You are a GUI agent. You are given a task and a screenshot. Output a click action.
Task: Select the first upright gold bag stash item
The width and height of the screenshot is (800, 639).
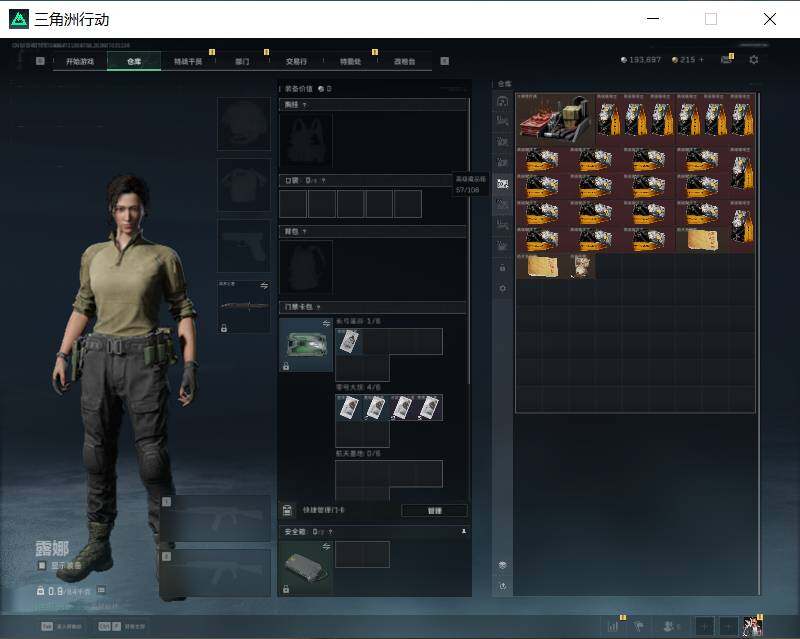(x=609, y=119)
